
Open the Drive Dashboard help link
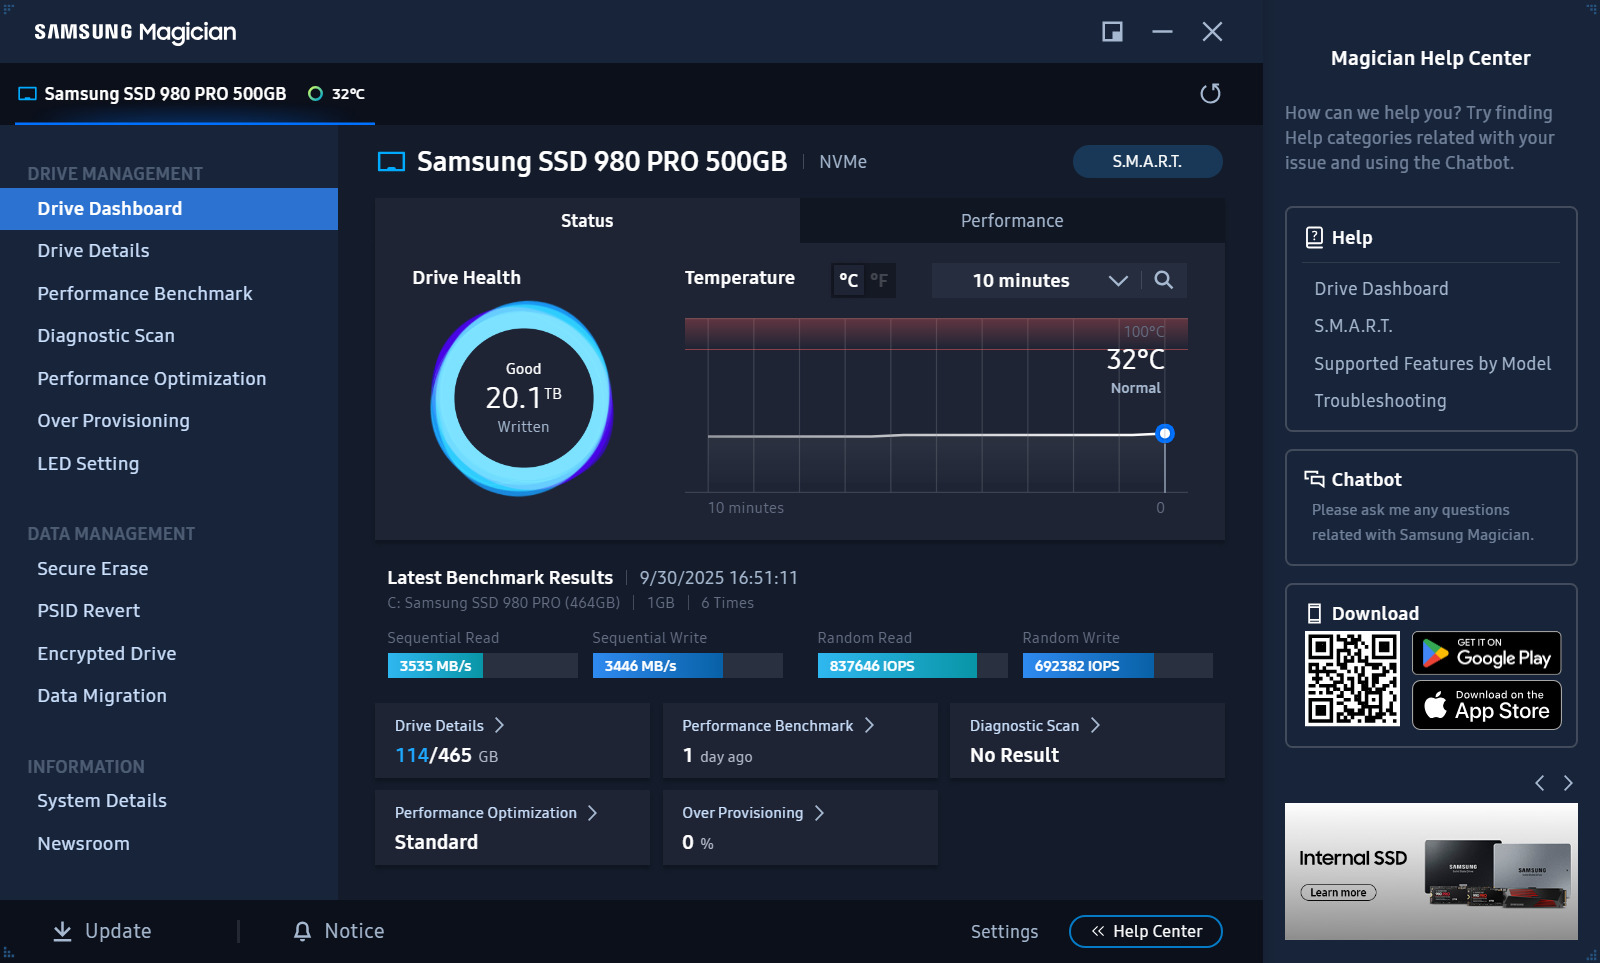(x=1381, y=289)
